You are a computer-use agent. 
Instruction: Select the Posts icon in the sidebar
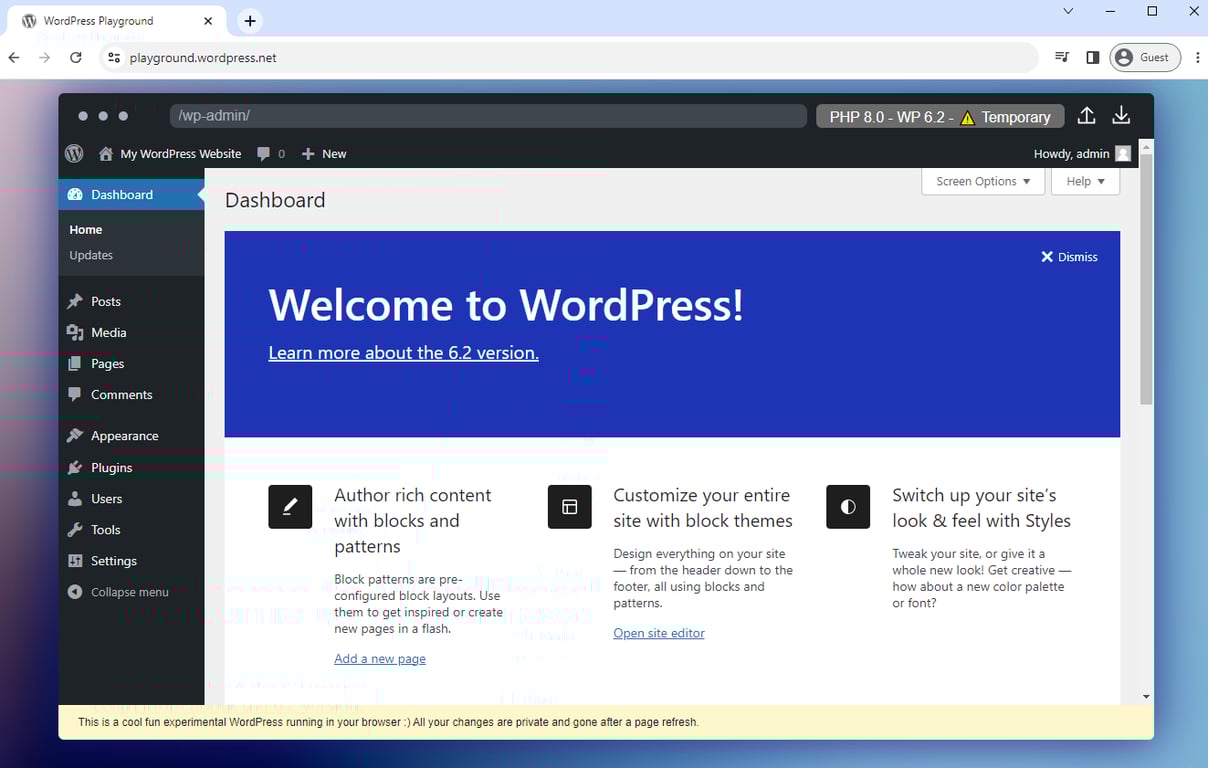click(77, 301)
